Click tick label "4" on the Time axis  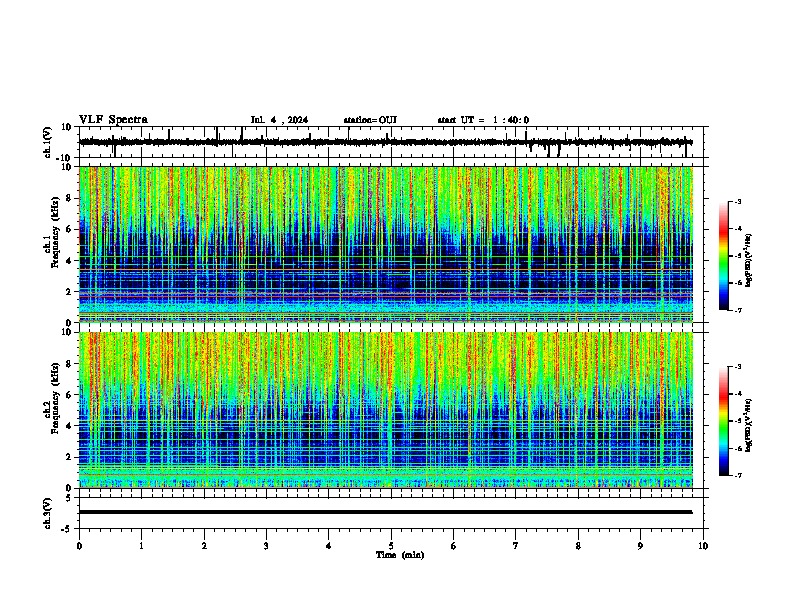[329, 546]
